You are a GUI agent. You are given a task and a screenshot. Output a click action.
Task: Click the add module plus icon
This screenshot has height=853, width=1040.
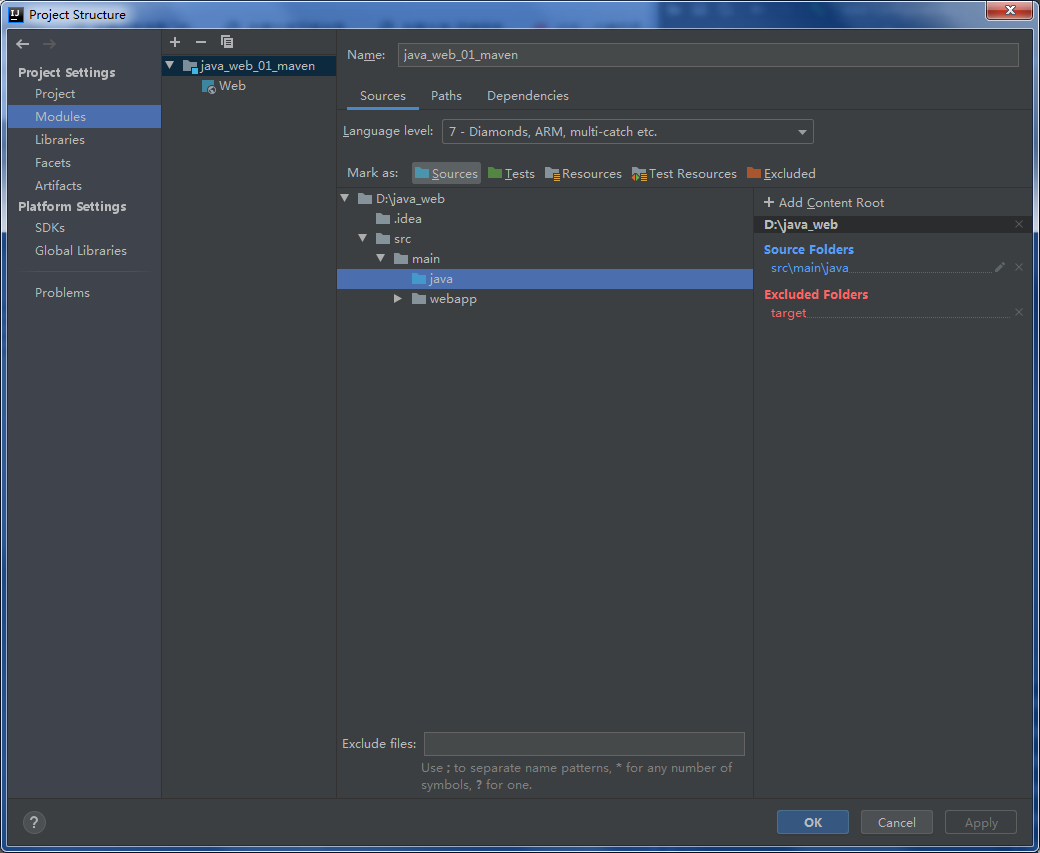pos(175,42)
